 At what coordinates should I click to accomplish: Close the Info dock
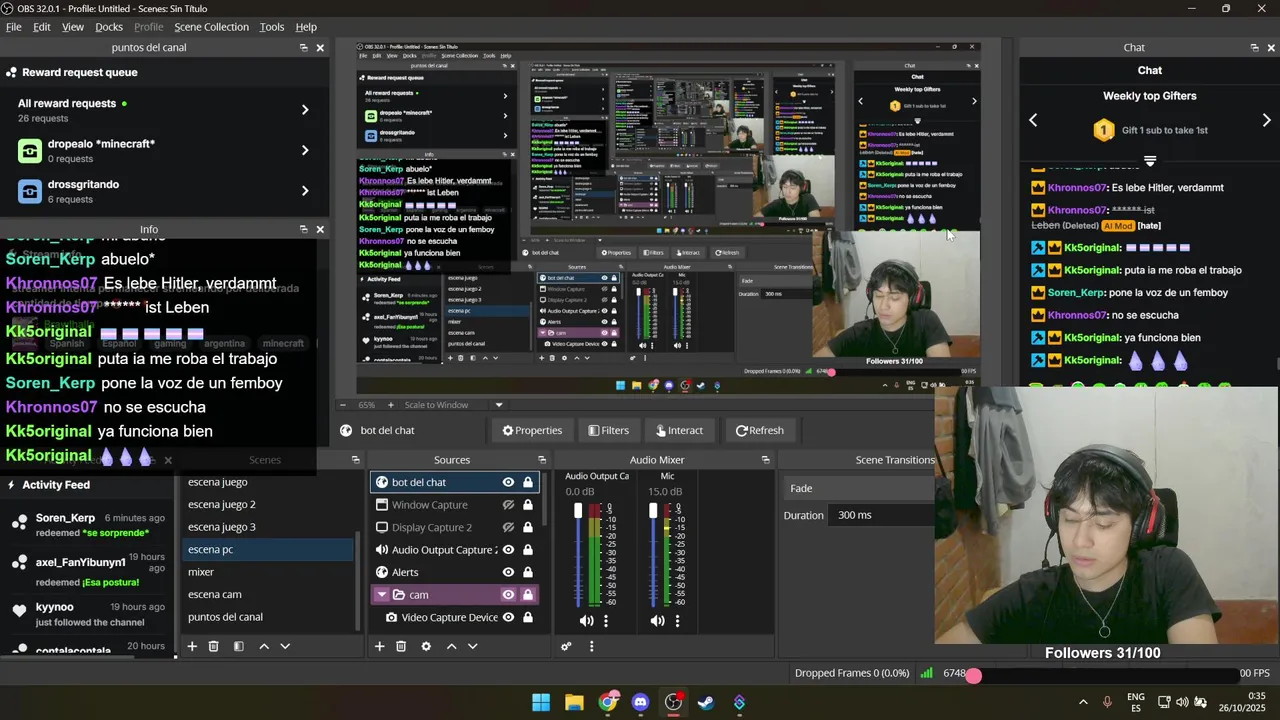pos(320,229)
